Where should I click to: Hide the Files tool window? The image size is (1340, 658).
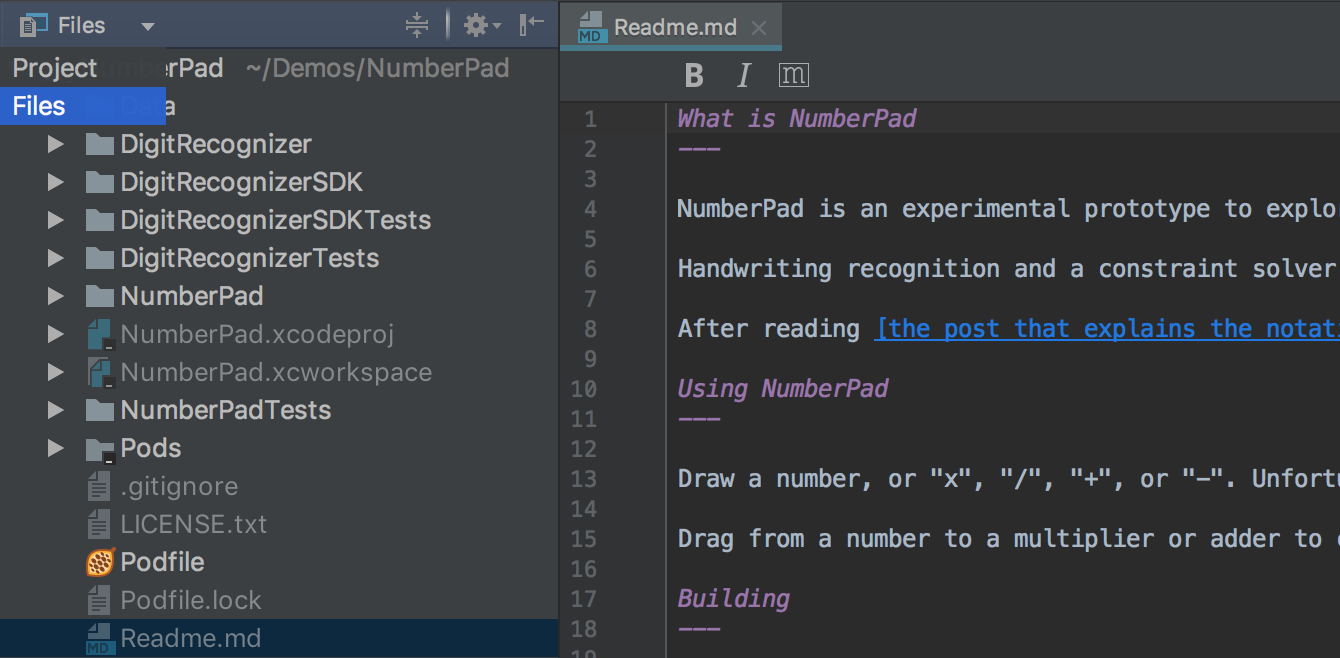pos(531,25)
